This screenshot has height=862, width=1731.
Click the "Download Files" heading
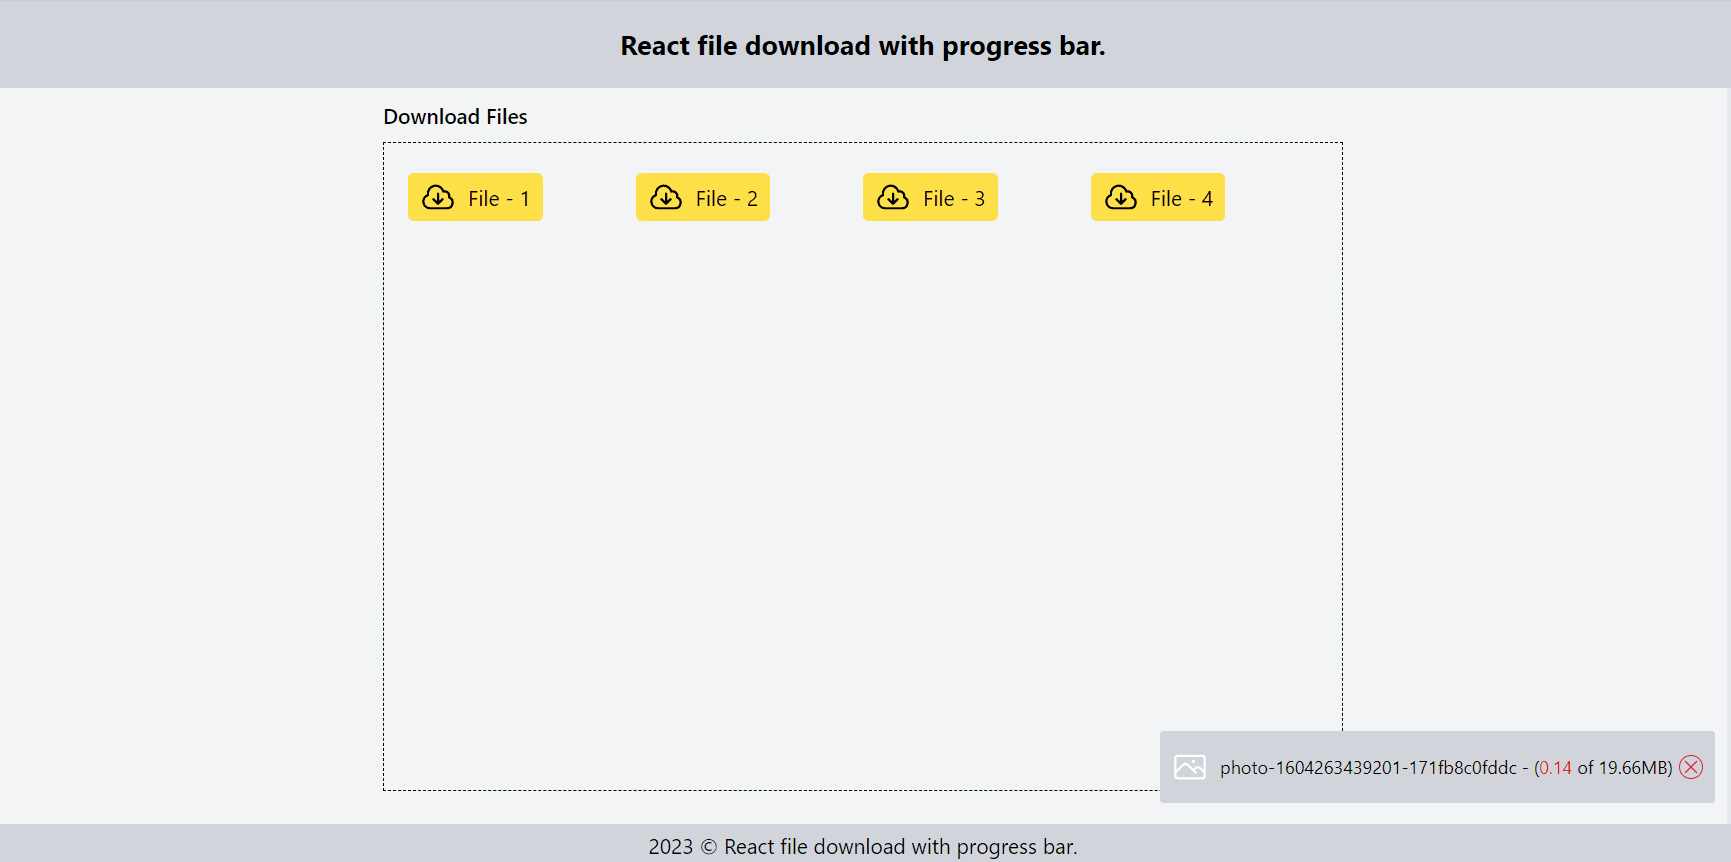coord(455,117)
